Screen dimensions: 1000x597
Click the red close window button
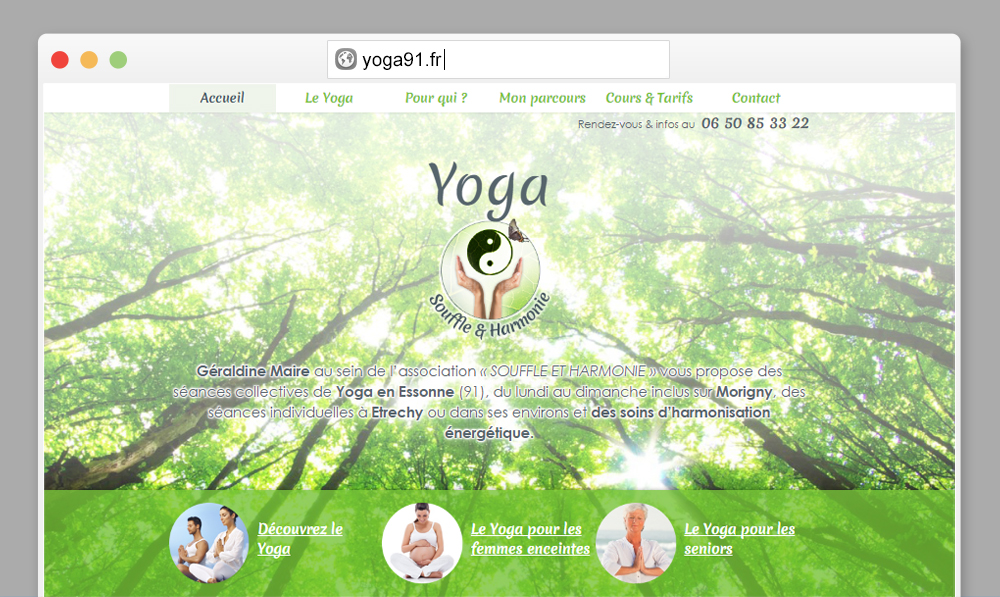[x=60, y=60]
